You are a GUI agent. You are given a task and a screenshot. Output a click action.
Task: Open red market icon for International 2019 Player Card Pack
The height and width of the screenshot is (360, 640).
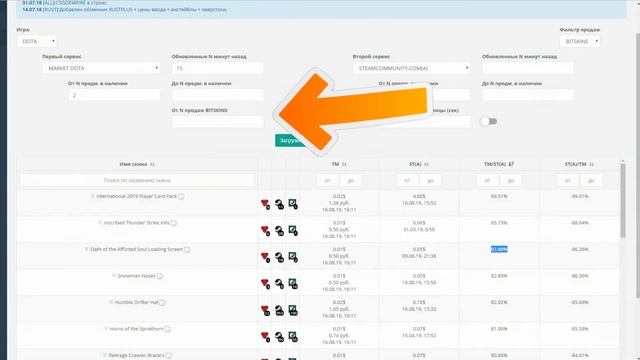pos(265,204)
